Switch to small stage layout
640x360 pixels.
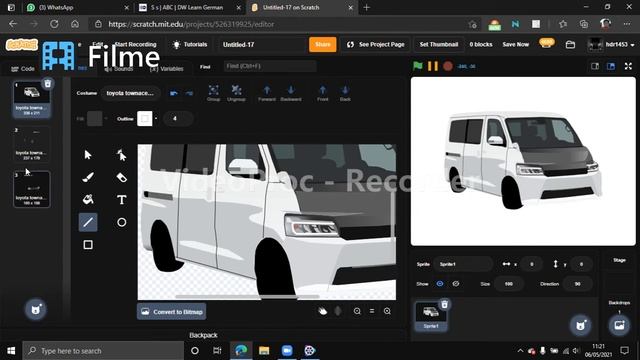595,66
